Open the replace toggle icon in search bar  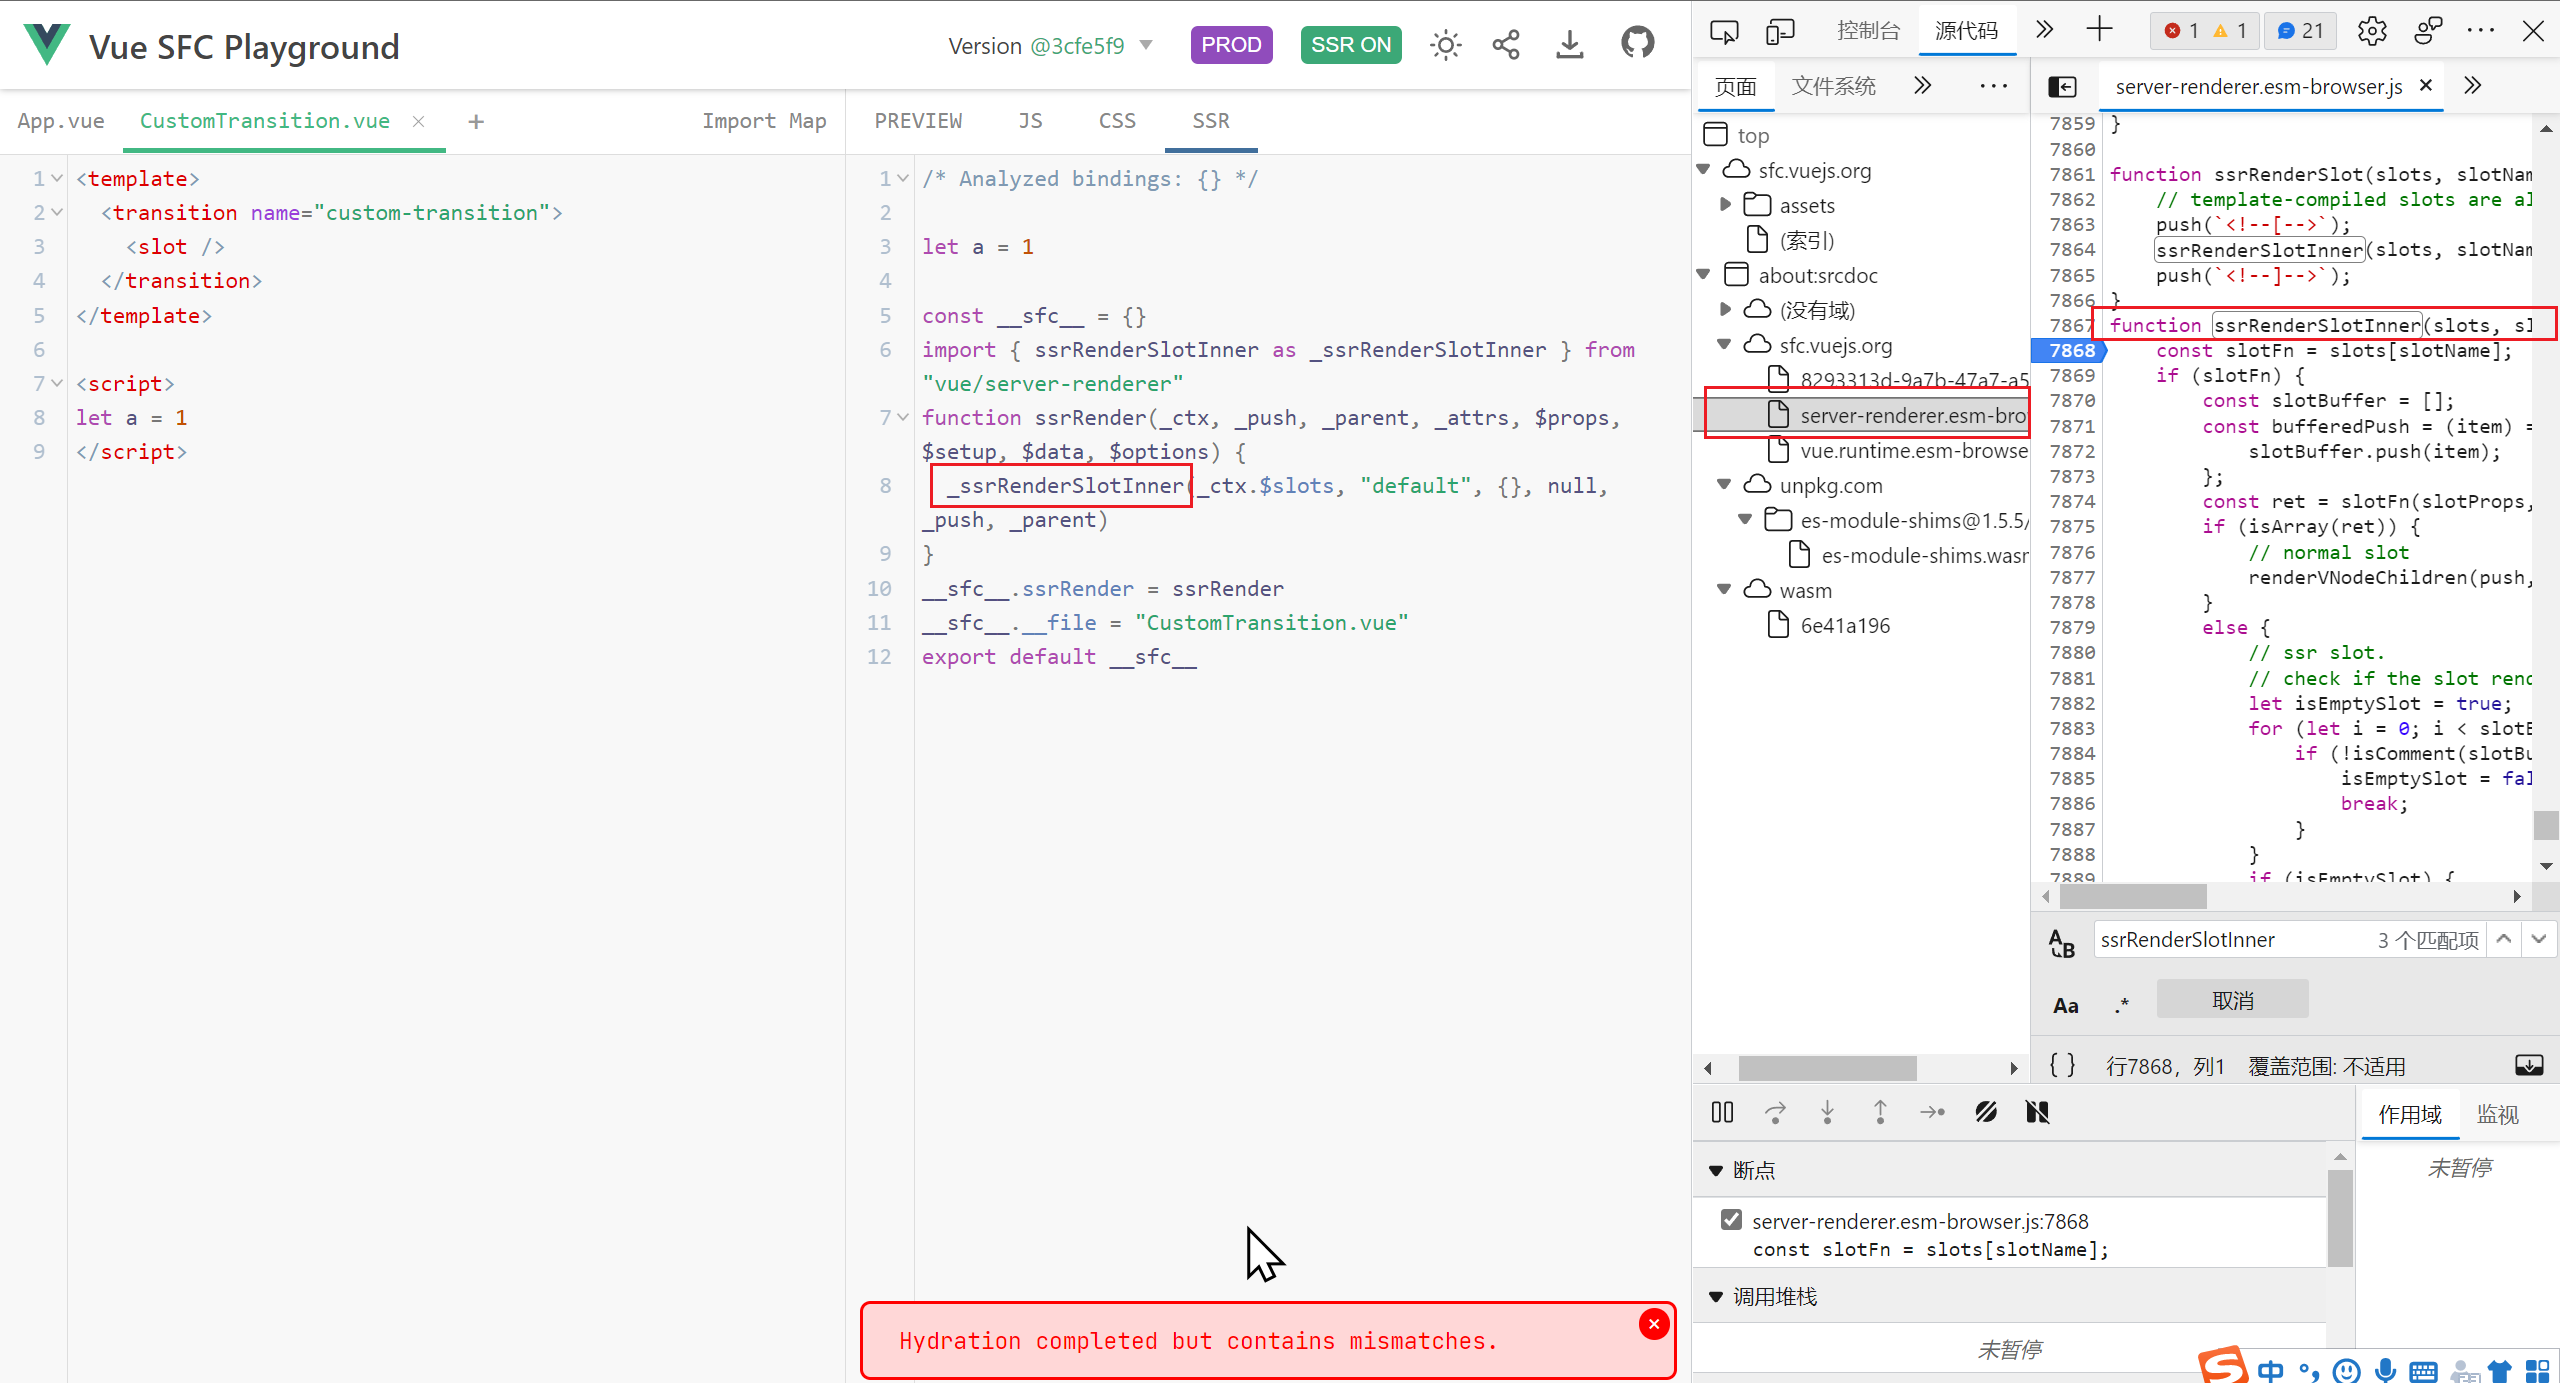[x=2062, y=942]
